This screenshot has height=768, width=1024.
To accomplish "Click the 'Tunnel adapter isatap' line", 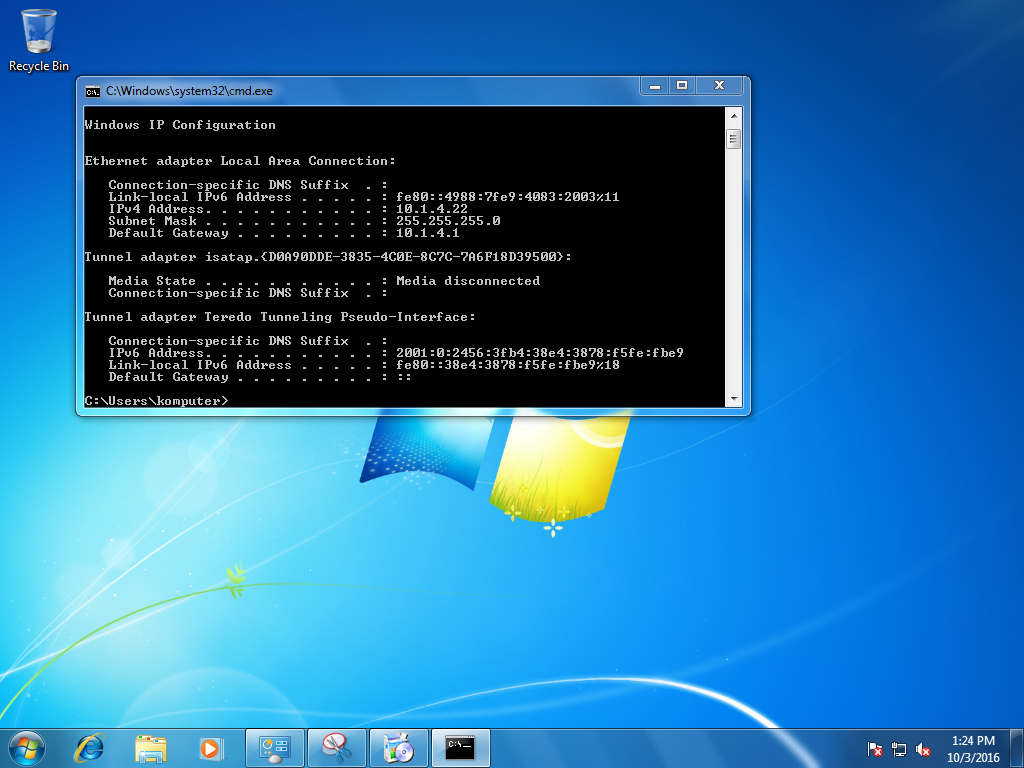I will (x=328, y=257).
